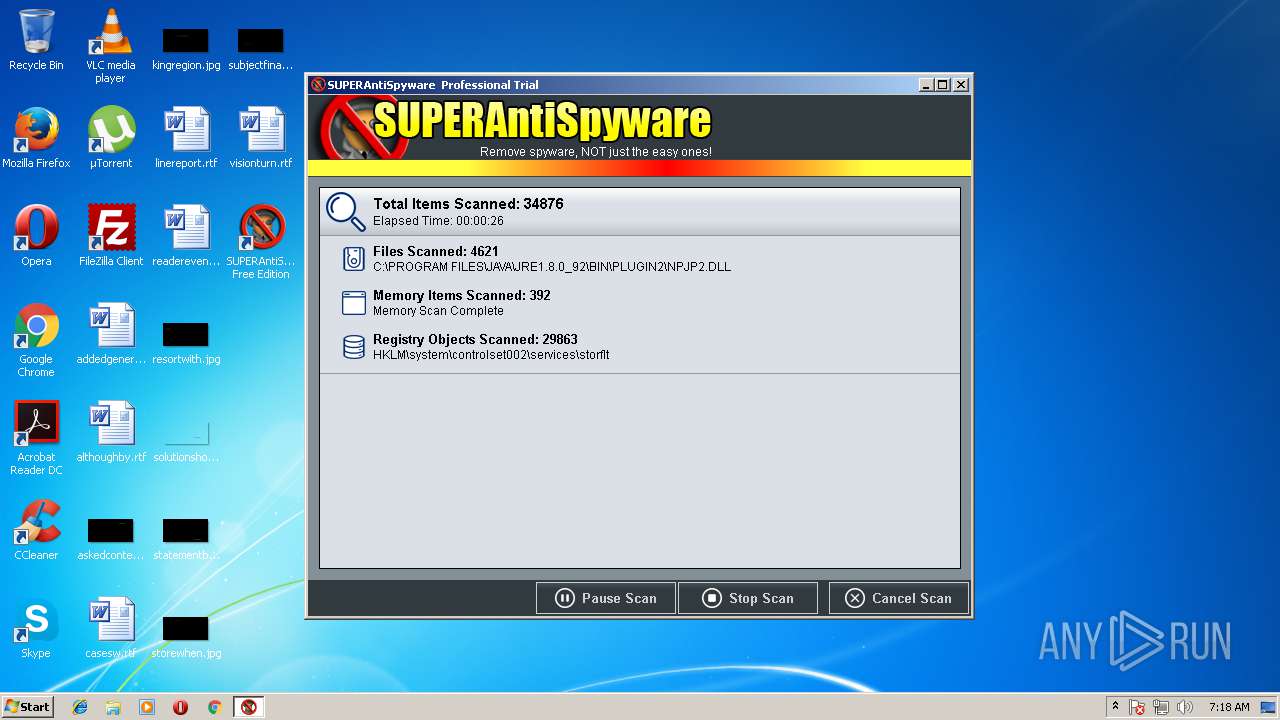The height and width of the screenshot is (720, 1280).
Task: Select the 'Elapsed Time: 00:00:26' text
Action: pyautogui.click(x=438, y=221)
